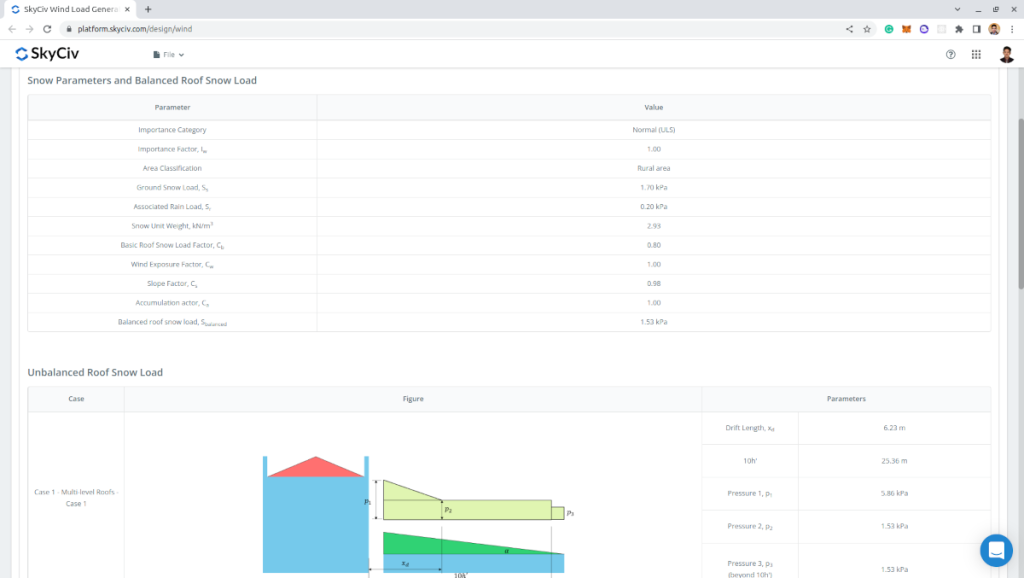Click the SkyCiv user profile avatar

point(1006,54)
